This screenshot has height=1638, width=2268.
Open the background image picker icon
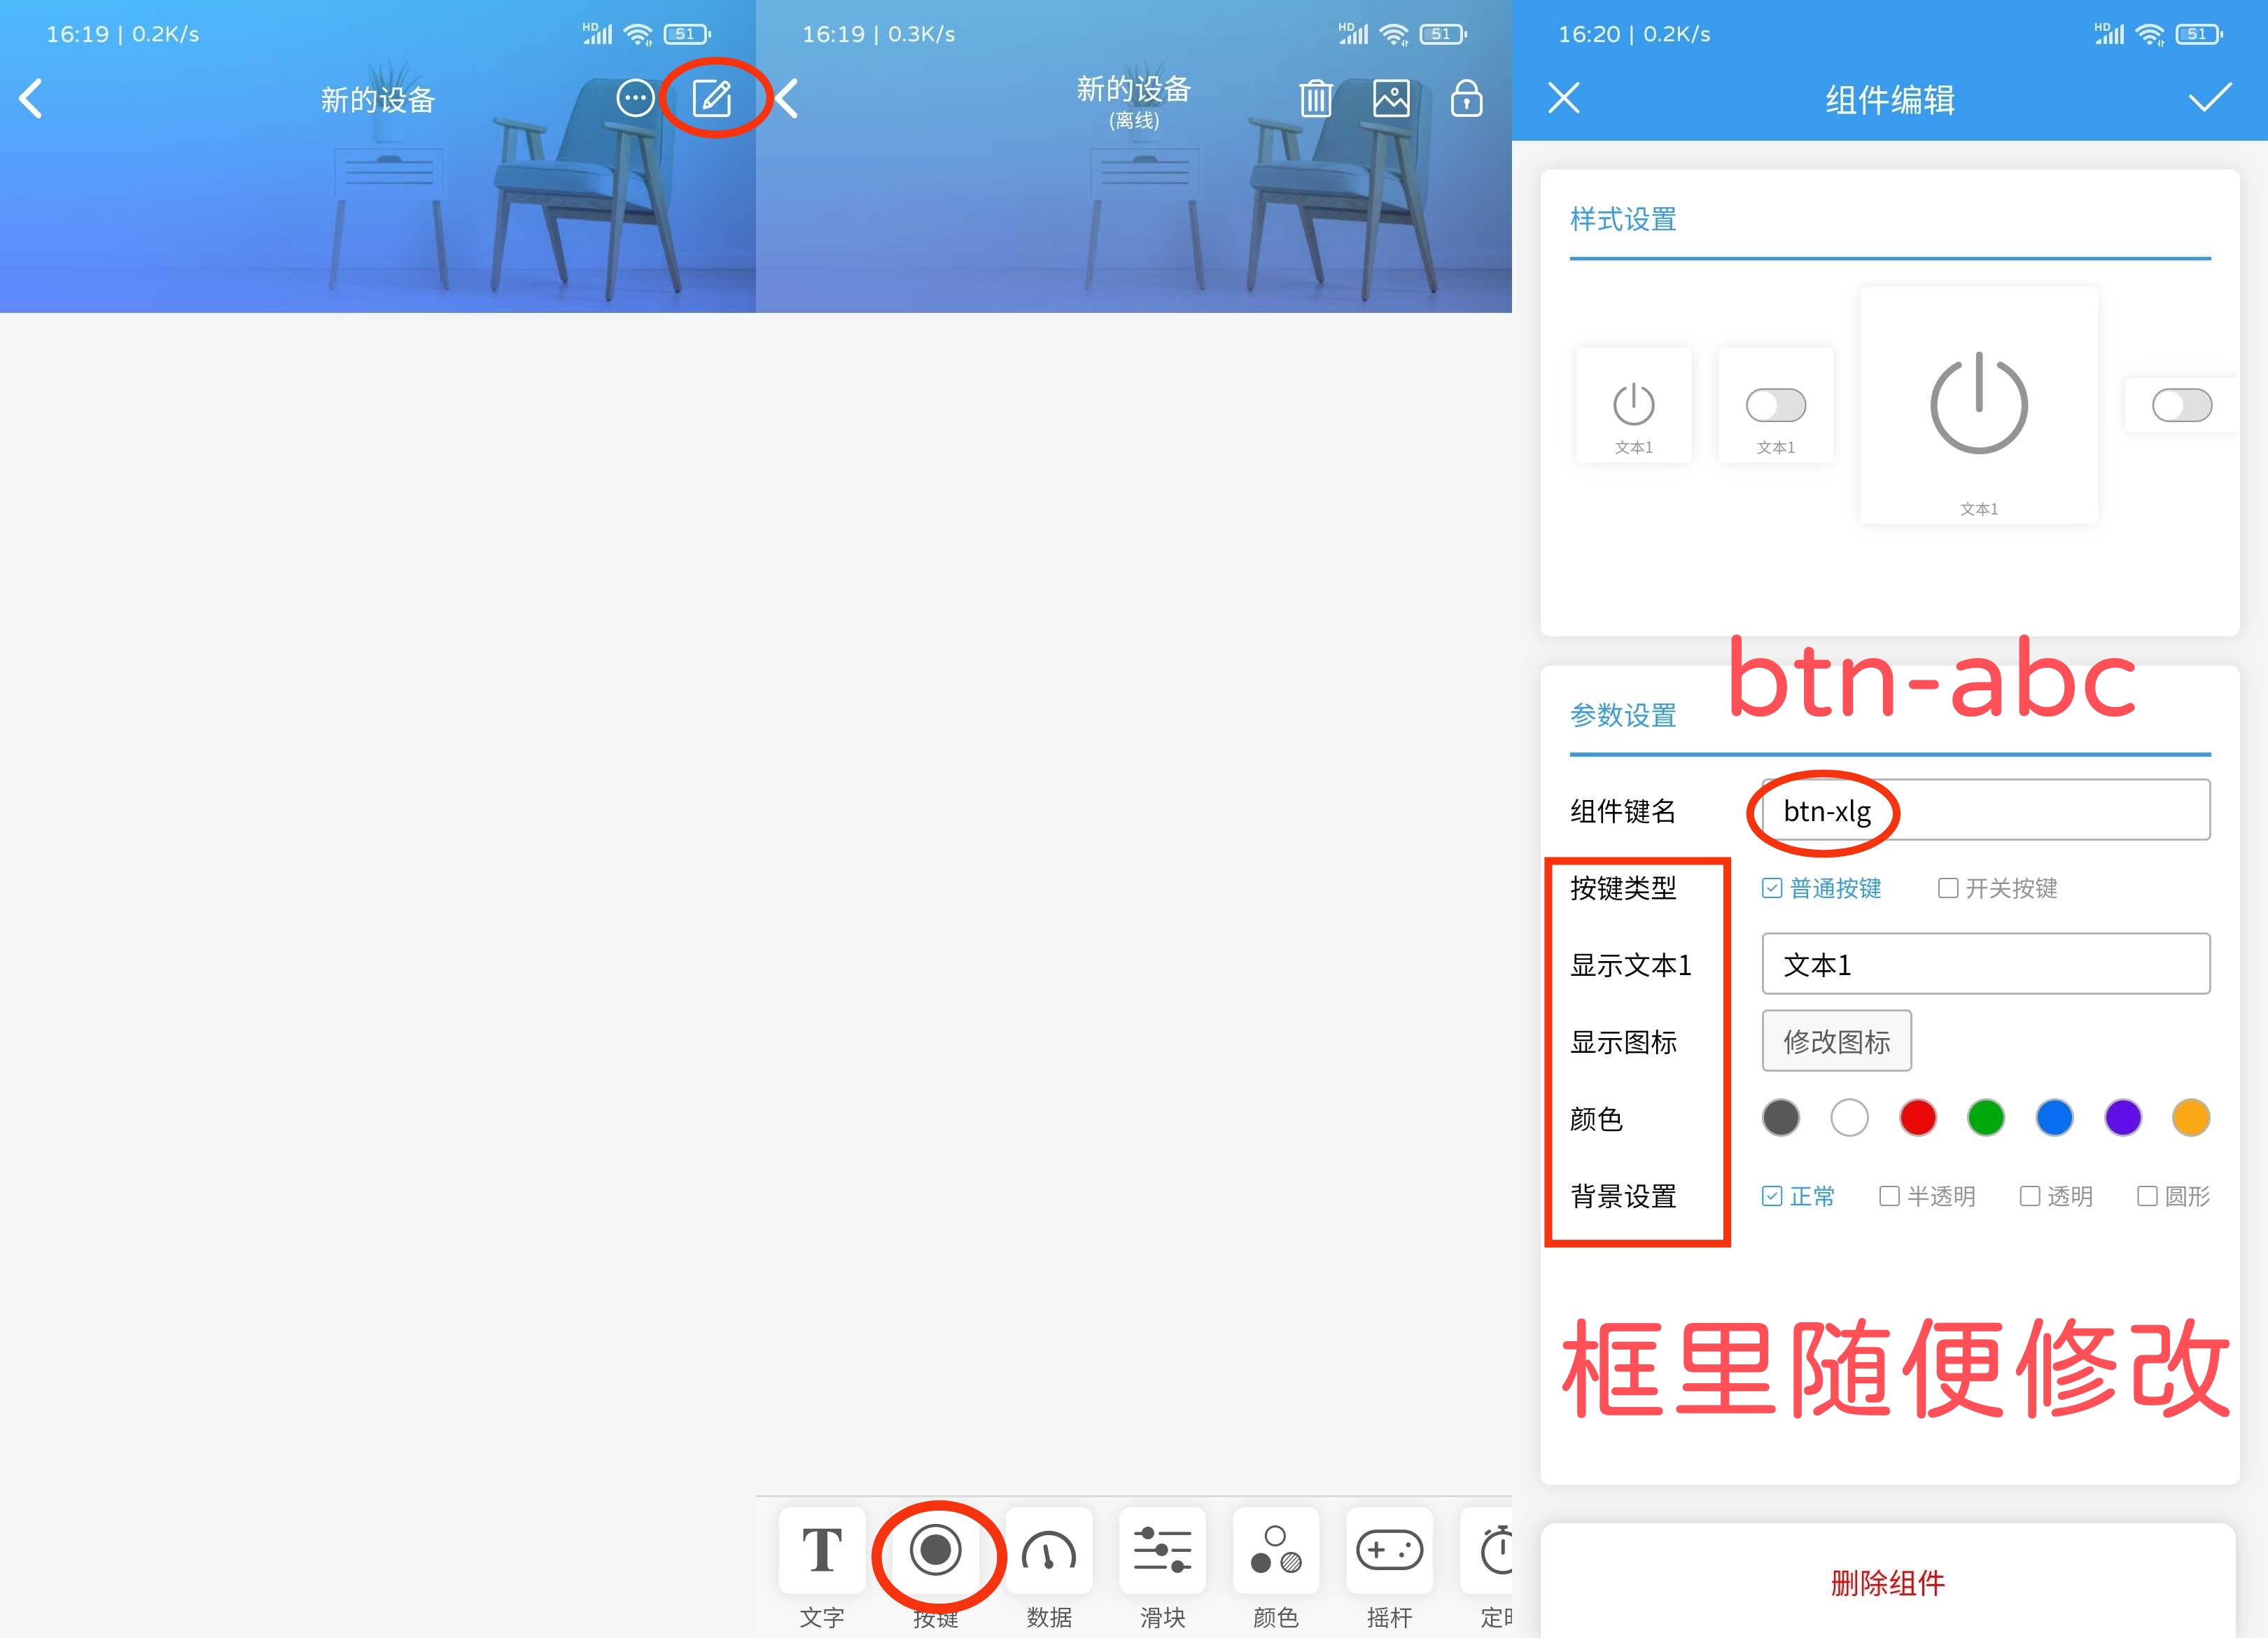point(1391,98)
